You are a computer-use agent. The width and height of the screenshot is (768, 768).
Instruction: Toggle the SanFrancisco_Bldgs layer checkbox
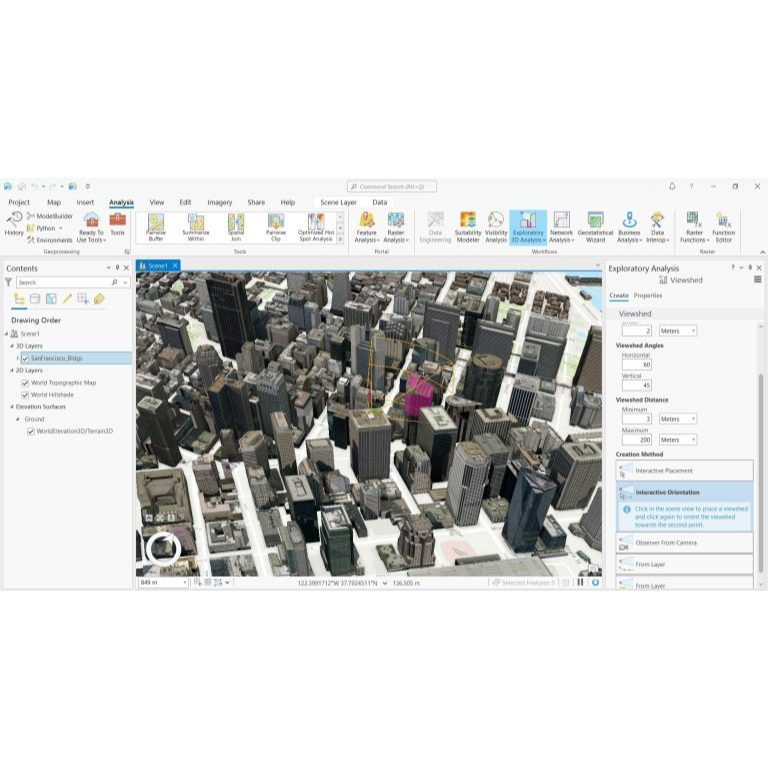click(x=25, y=359)
